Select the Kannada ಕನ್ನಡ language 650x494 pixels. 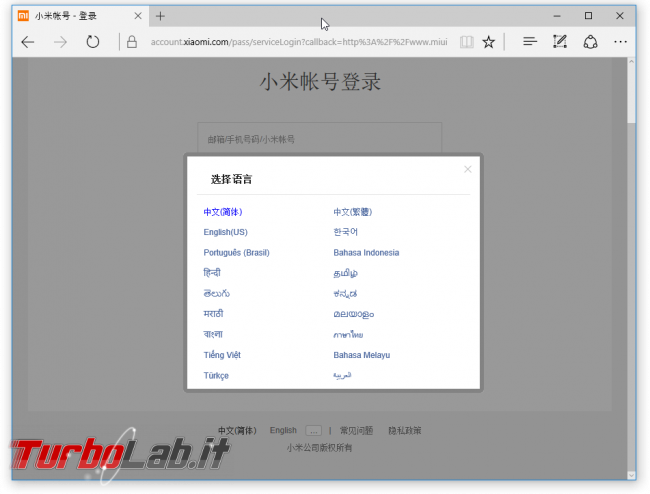click(x=345, y=293)
